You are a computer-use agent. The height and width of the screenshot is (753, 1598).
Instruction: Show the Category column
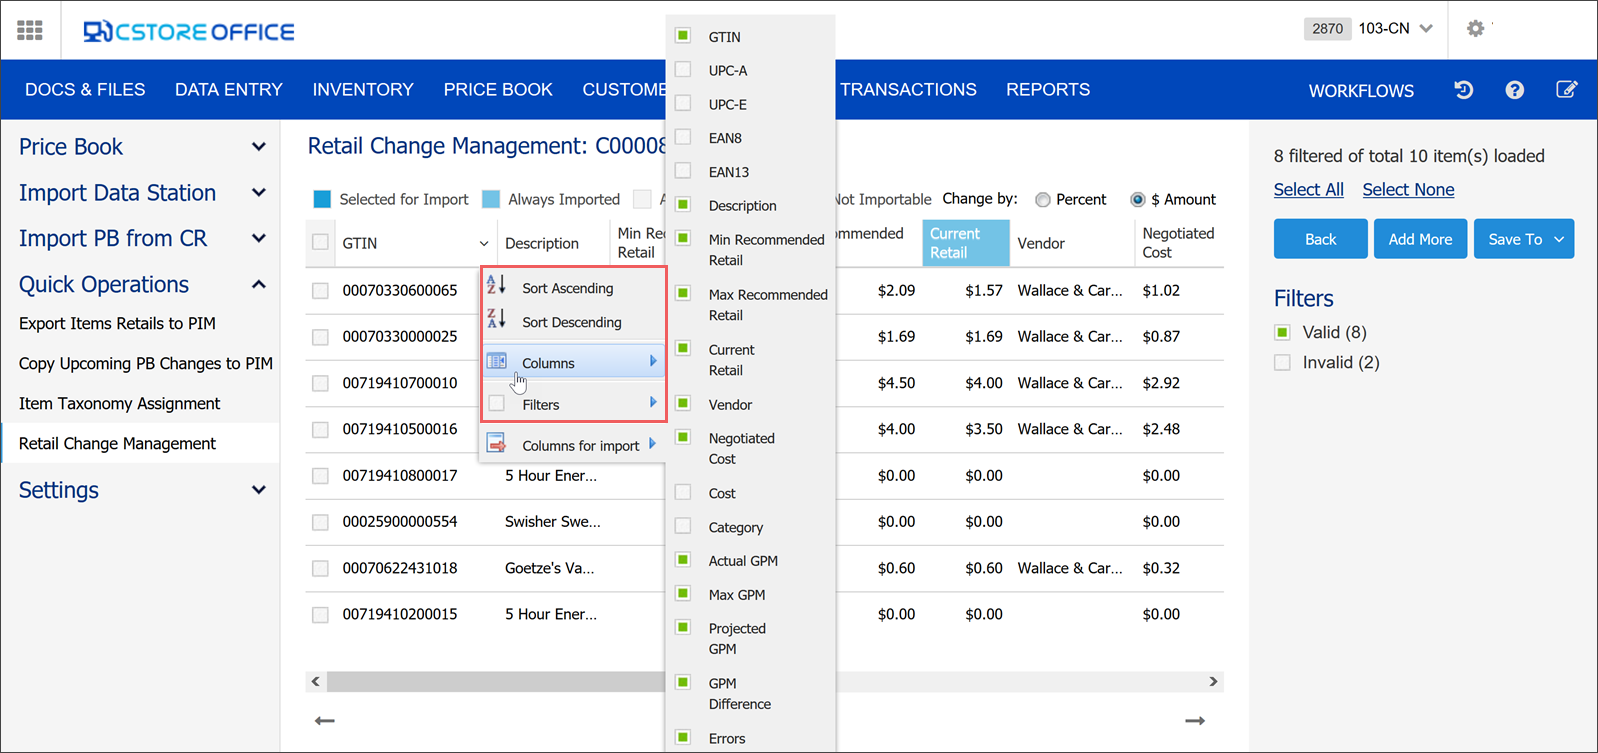[x=683, y=525]
